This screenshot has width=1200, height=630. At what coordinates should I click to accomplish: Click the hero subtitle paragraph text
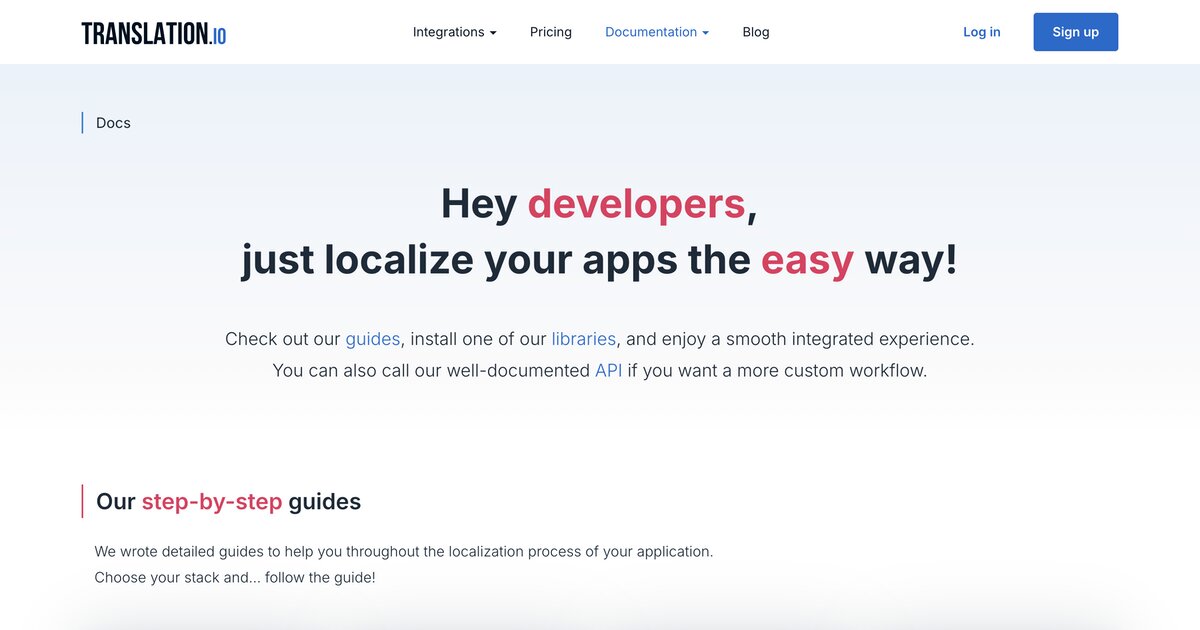pyautogui.click(x=600, y=354)
